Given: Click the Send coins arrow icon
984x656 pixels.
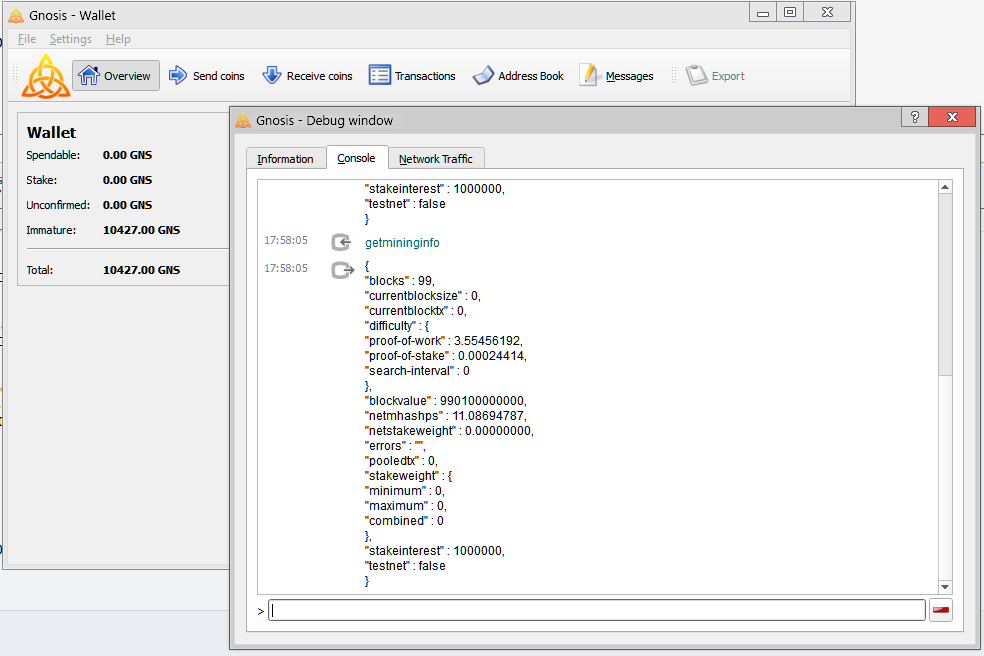Looking at the screenshot, I should pos(178,75).
